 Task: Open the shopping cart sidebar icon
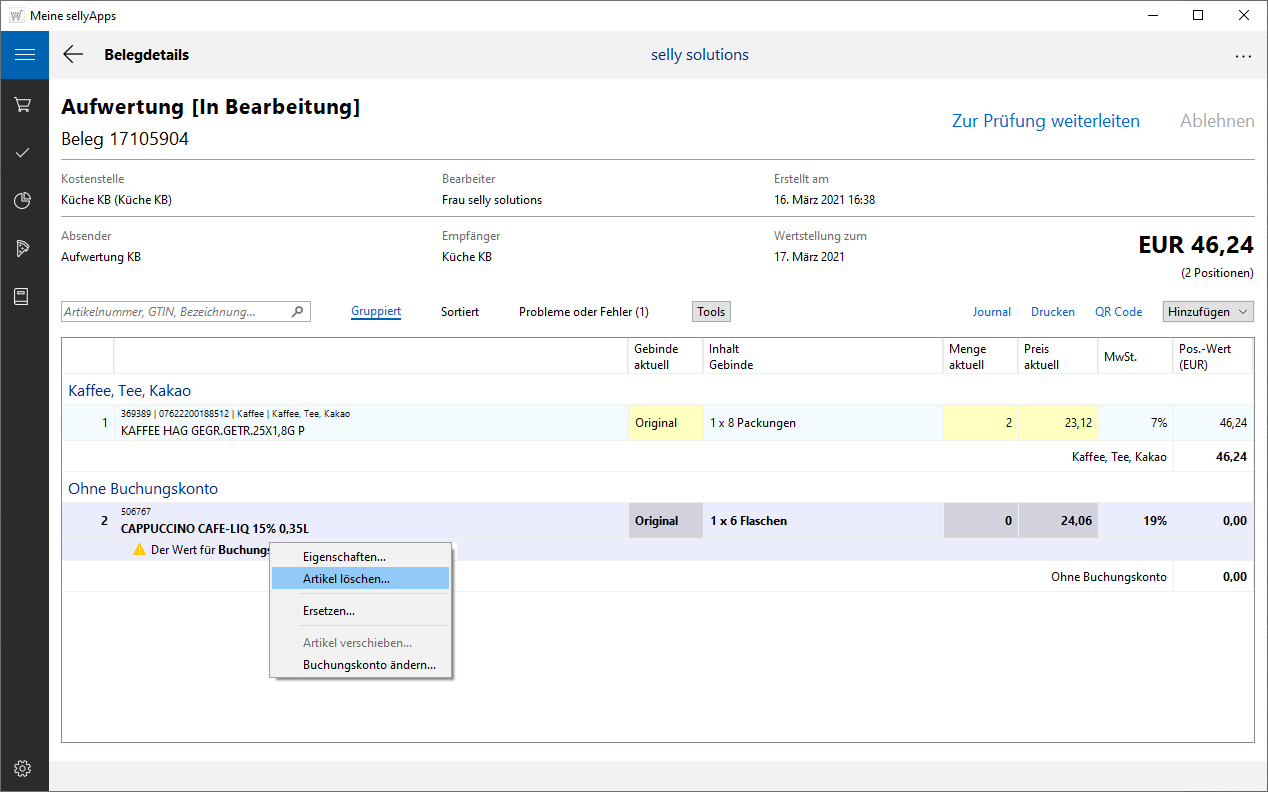24,105
